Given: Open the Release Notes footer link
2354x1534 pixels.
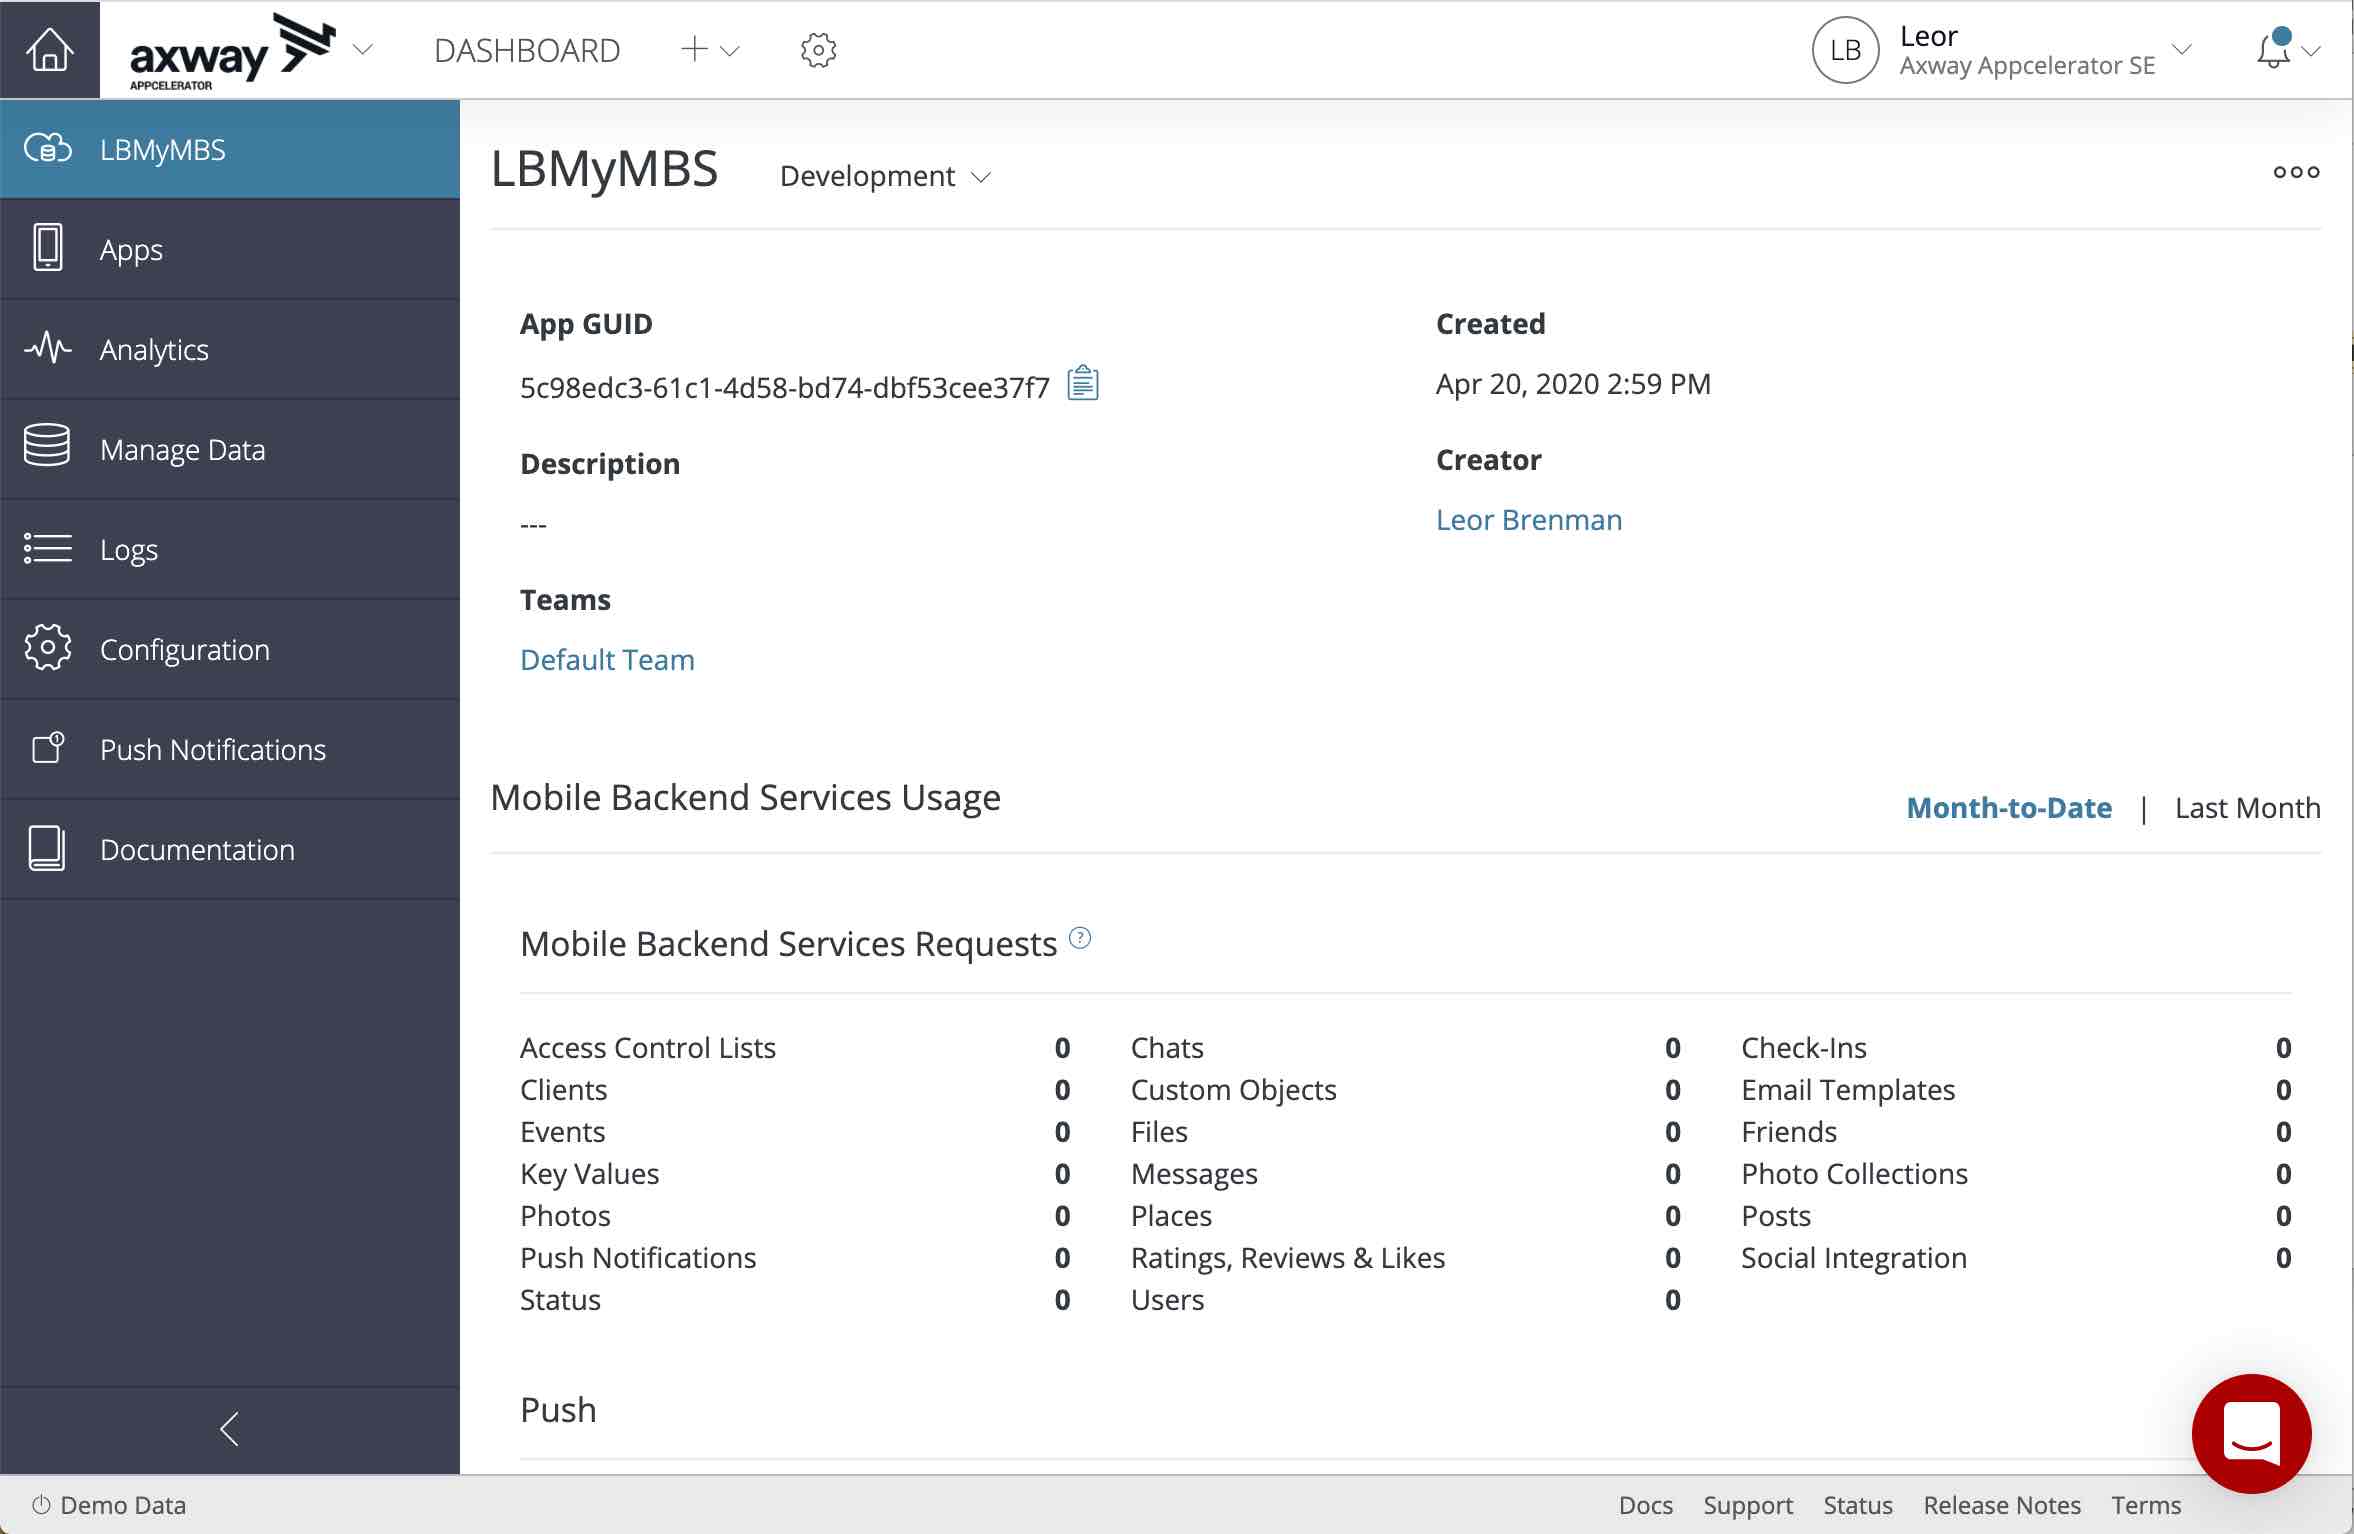Looking at the screenshot, I should point(2002,1505).
